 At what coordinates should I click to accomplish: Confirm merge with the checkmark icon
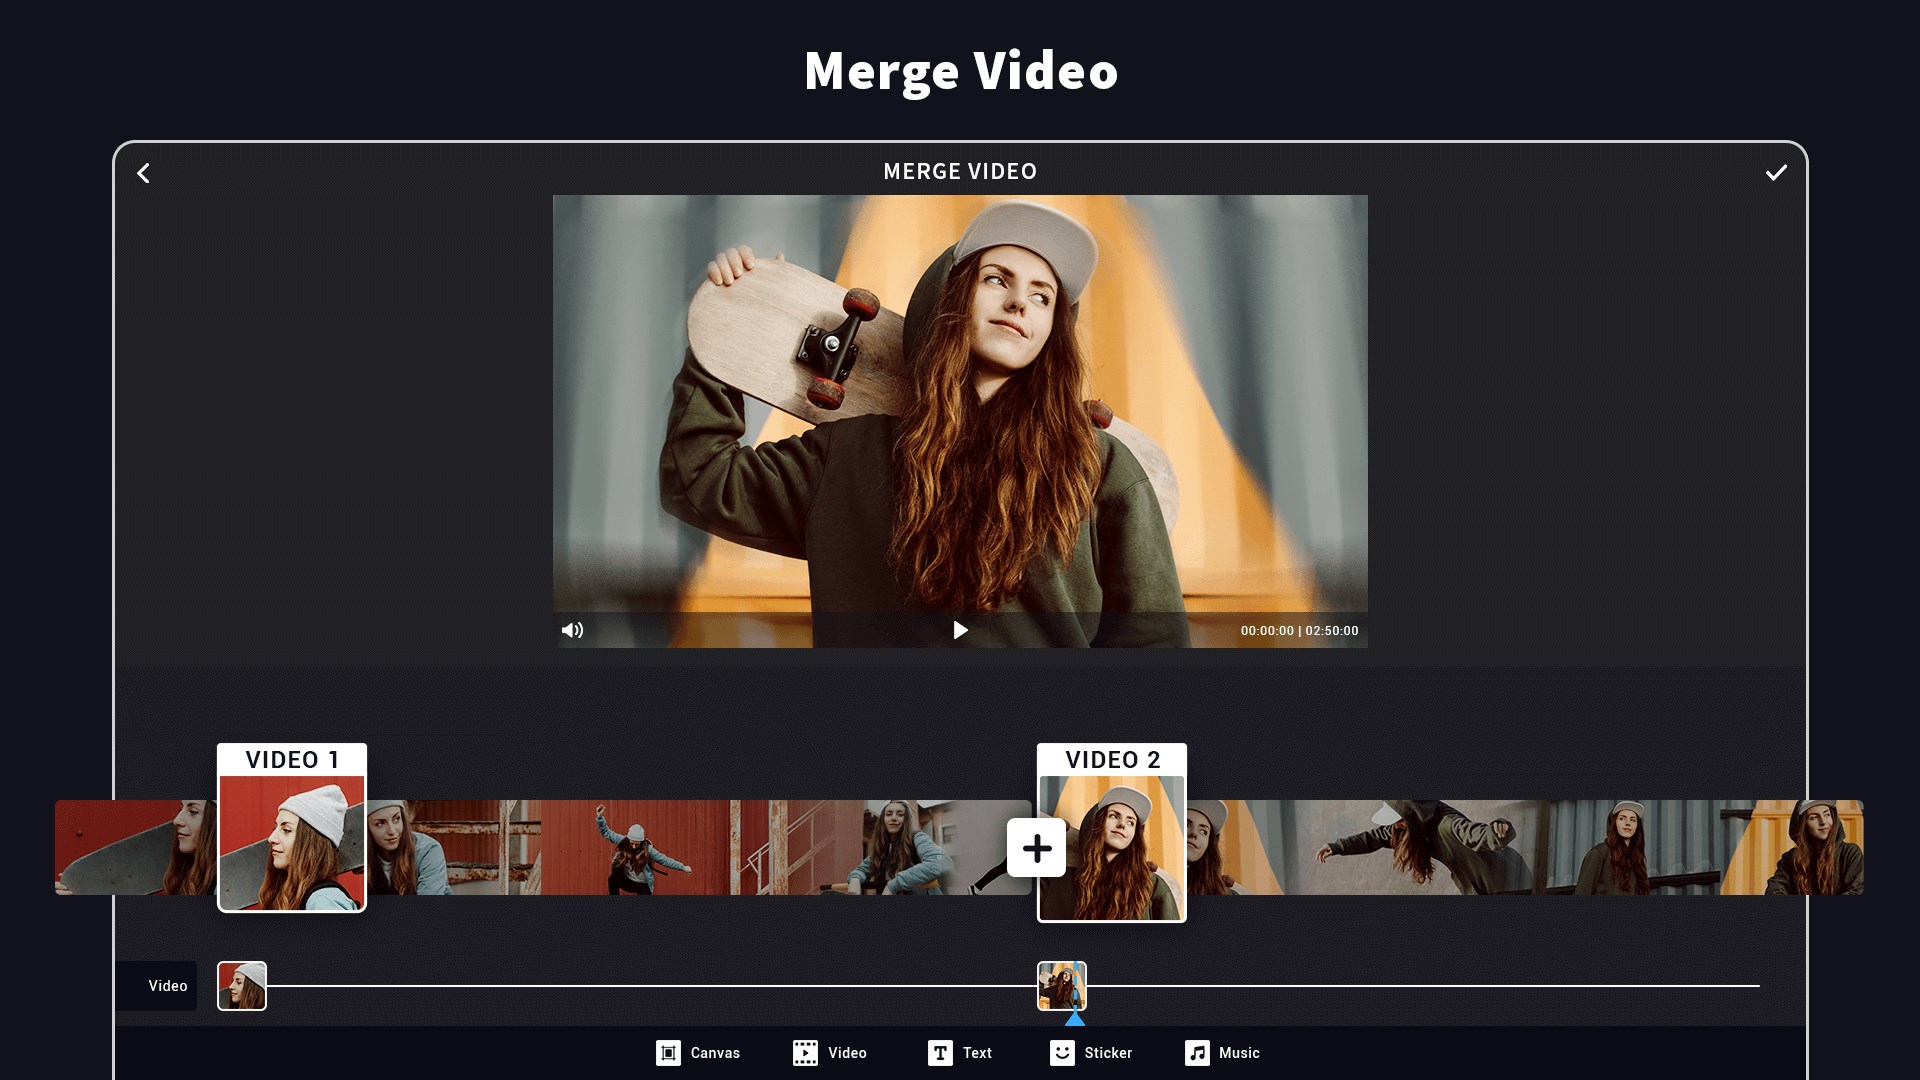coord(1776,173)
